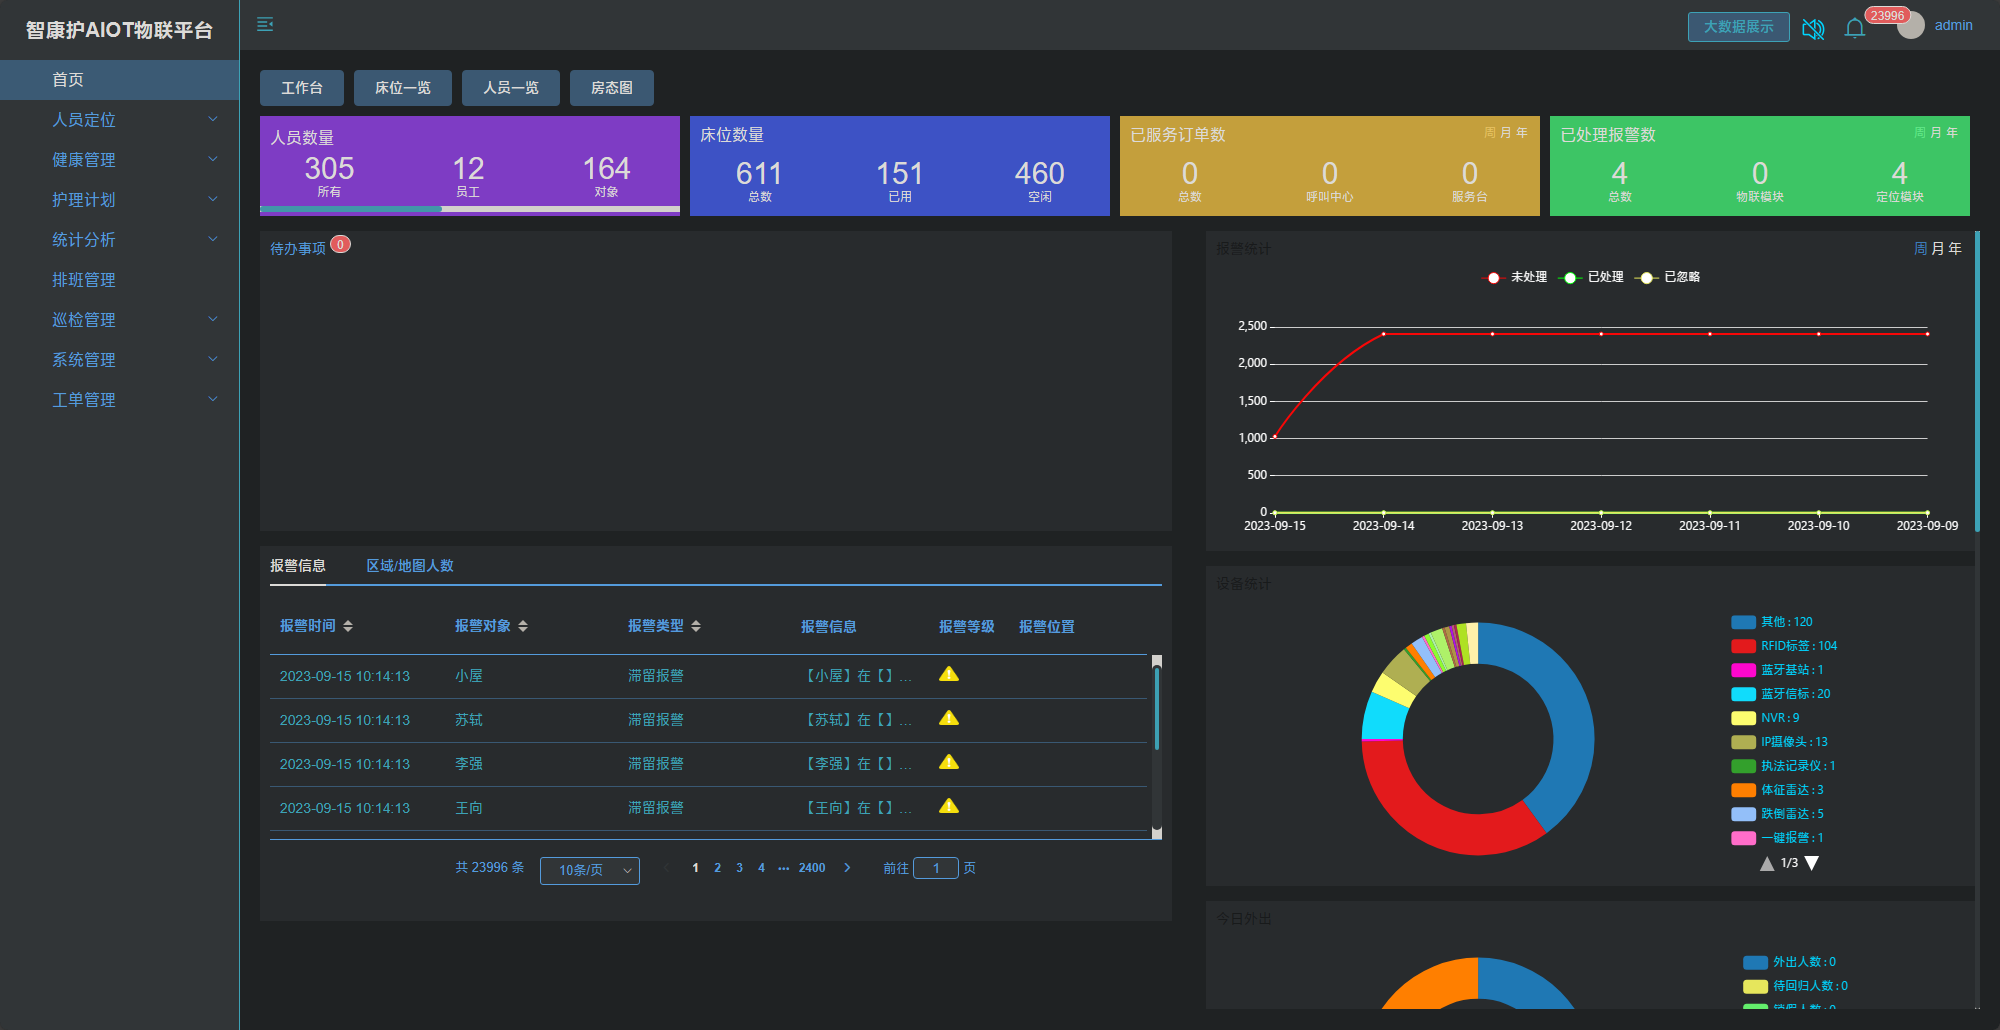Toggle 体征雷达 legend item

1778,790
